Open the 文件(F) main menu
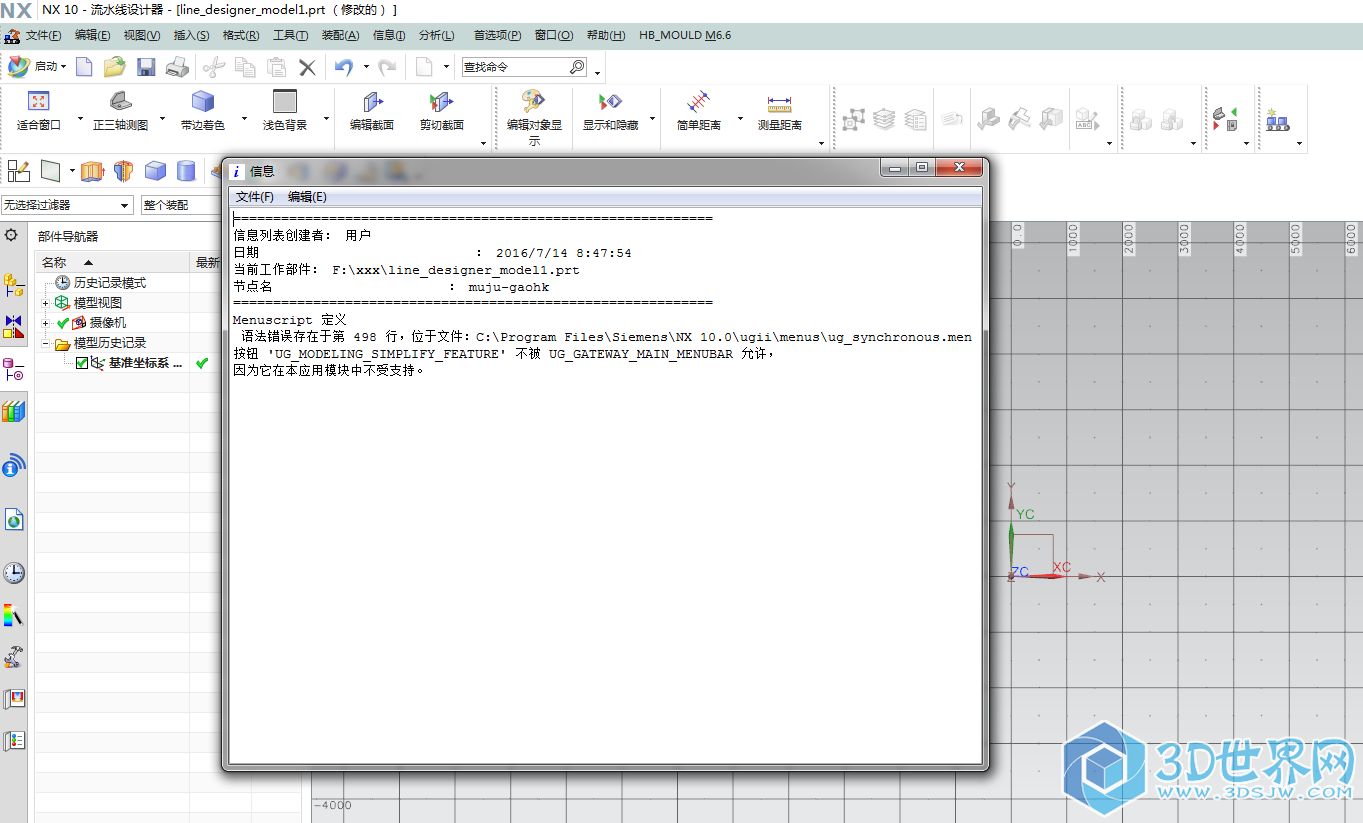This screenshot has height=823, width=1363. (x=43, y=35)
